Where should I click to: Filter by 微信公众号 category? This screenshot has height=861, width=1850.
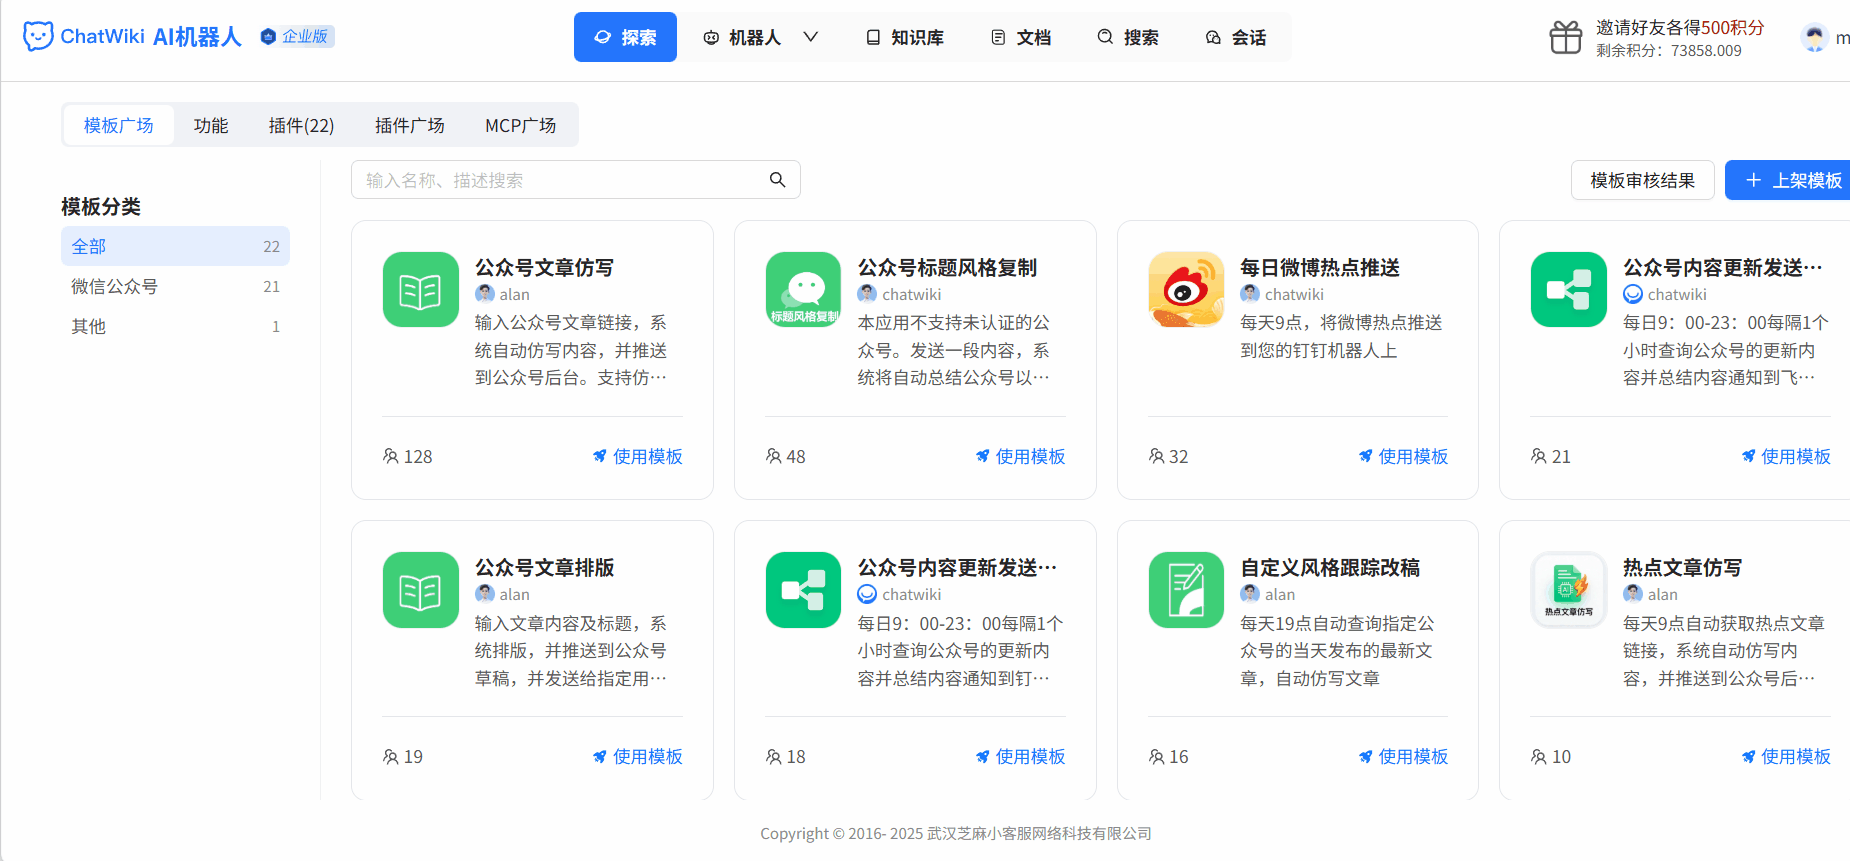pos(175,286)
